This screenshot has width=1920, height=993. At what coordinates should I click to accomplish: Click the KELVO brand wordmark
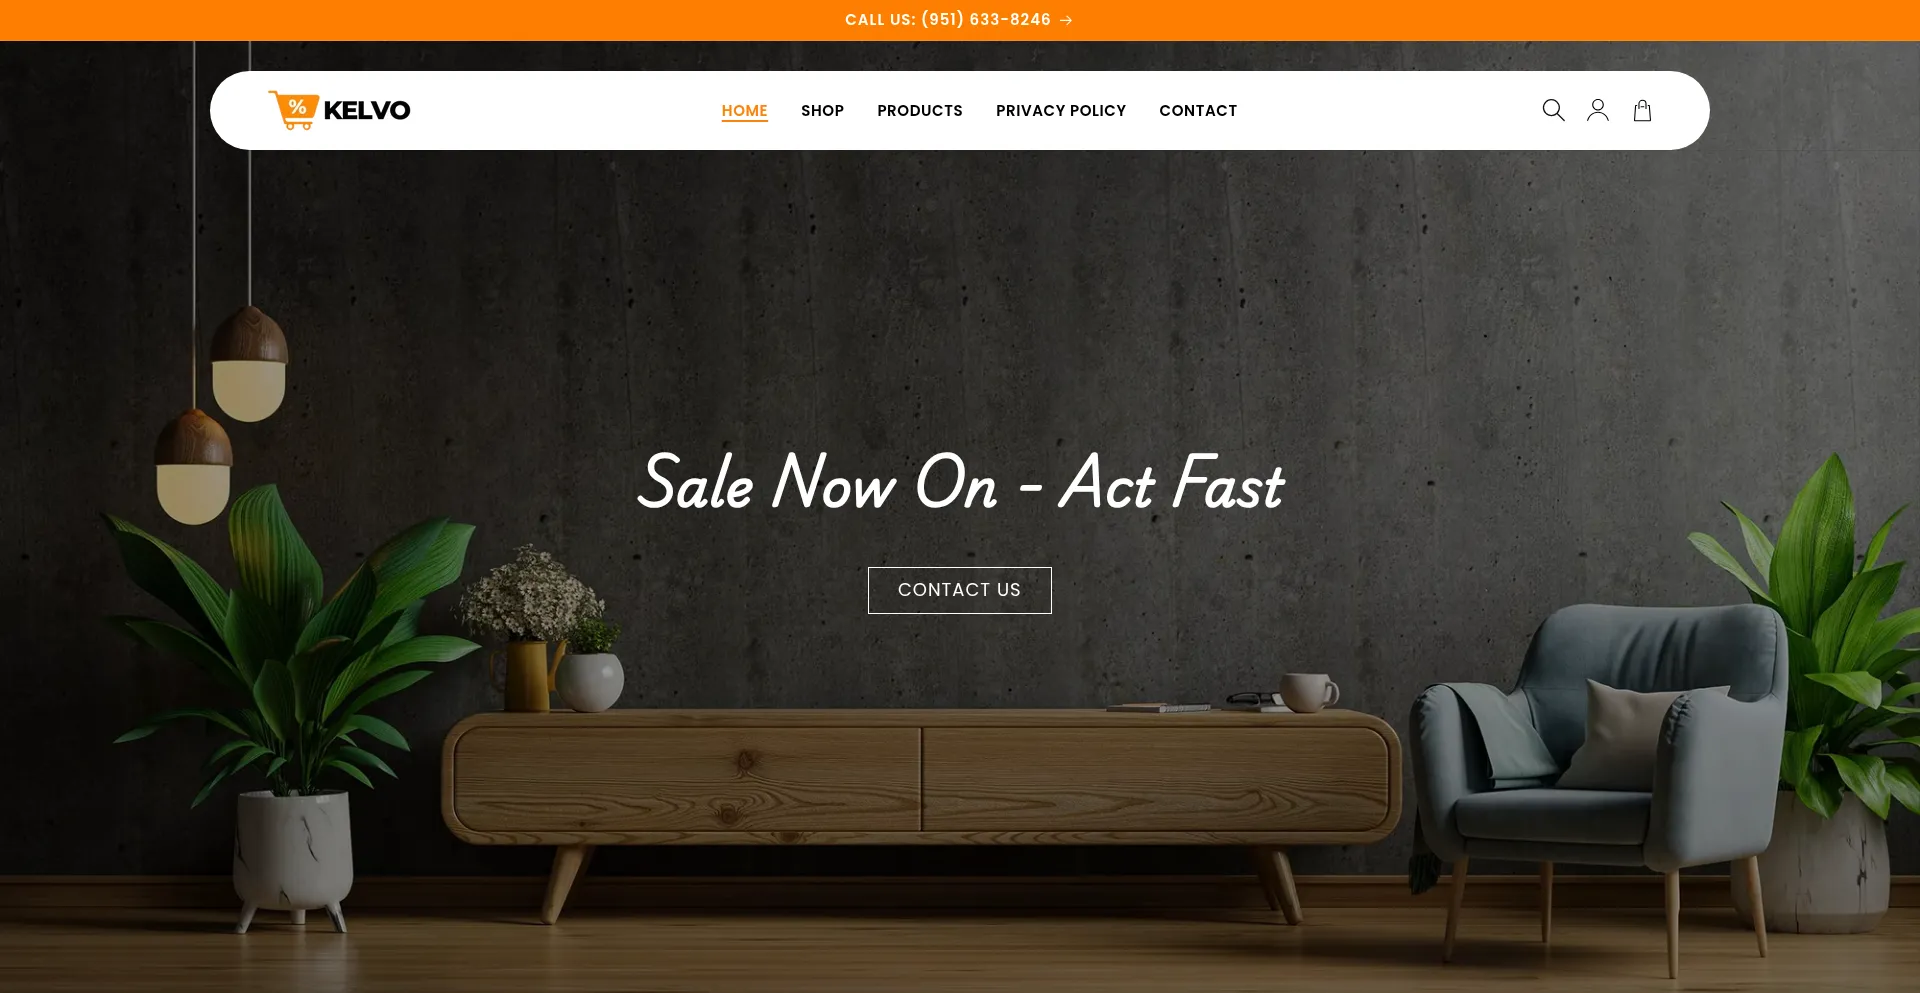367,110
